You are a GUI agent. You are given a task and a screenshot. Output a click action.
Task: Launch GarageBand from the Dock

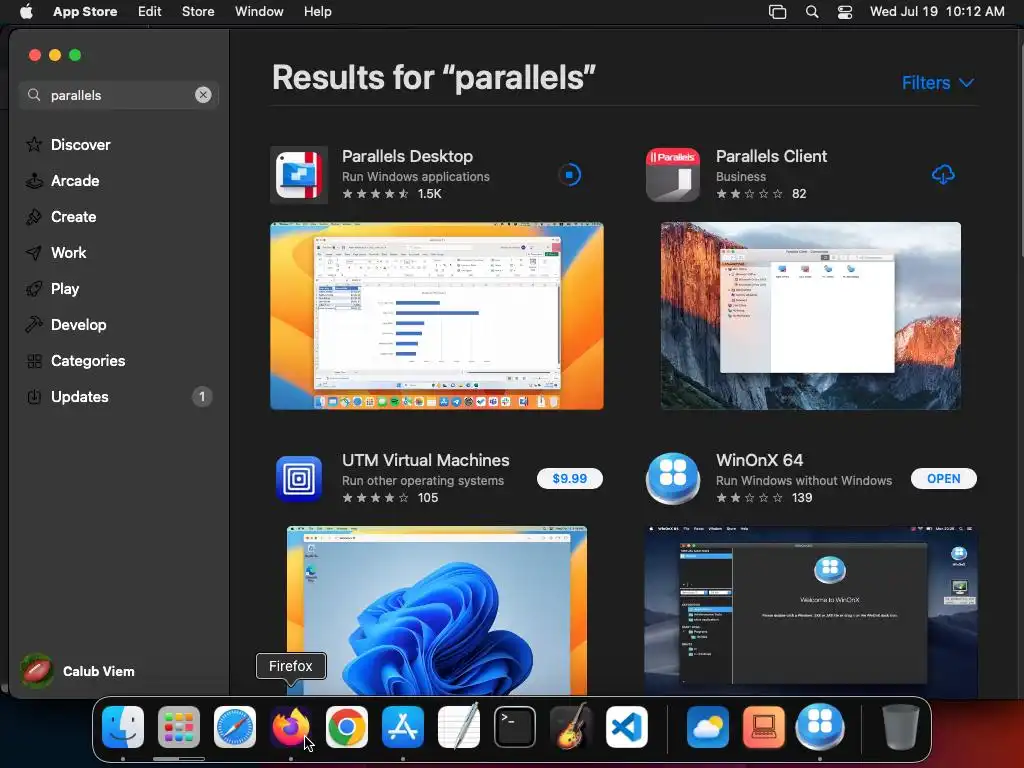571,727
